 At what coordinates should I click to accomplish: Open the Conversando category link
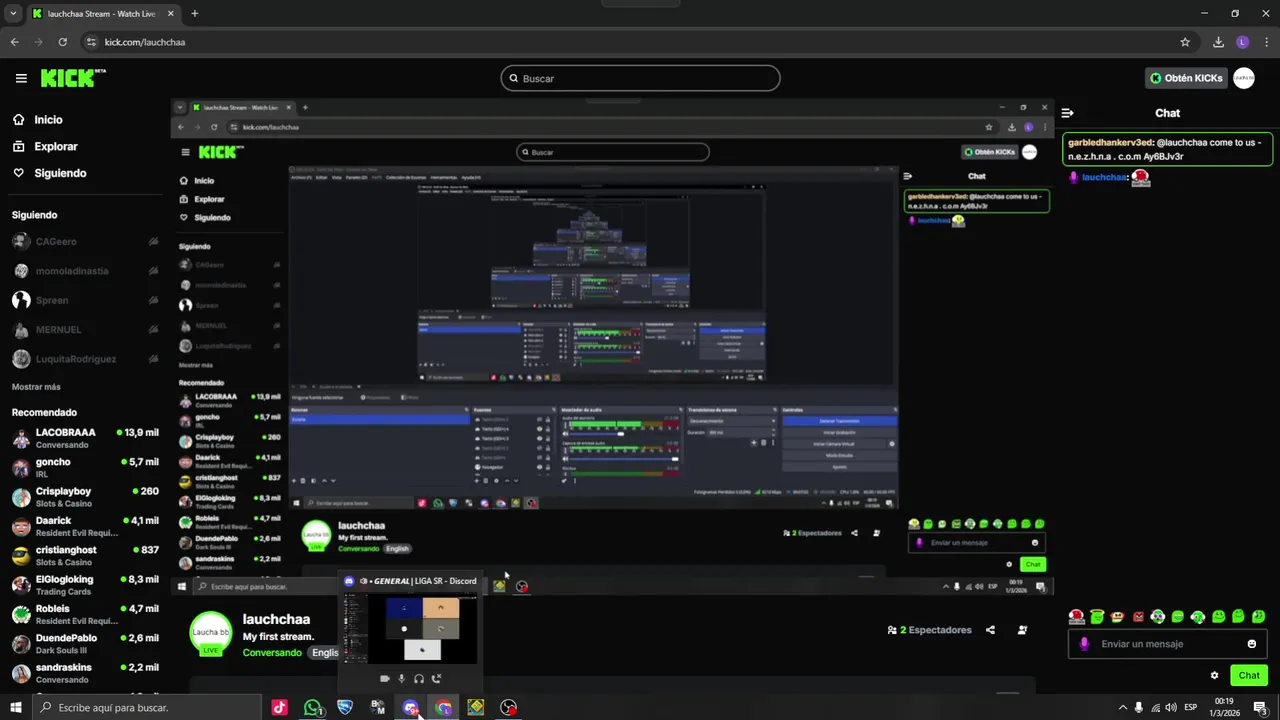(x=272, y=652)
